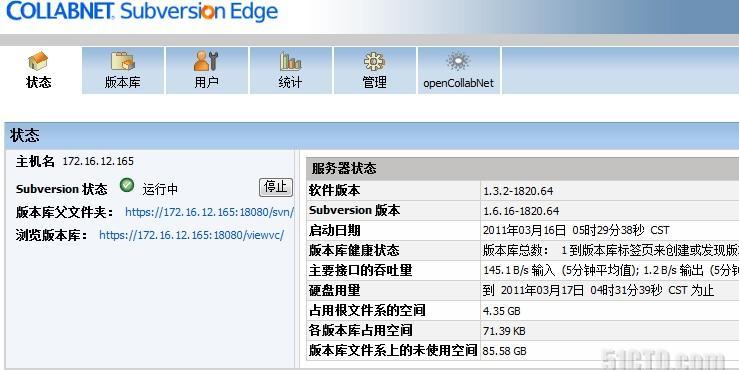
Task: Click the green running status check icon
Action: click(x=126, y=185)
